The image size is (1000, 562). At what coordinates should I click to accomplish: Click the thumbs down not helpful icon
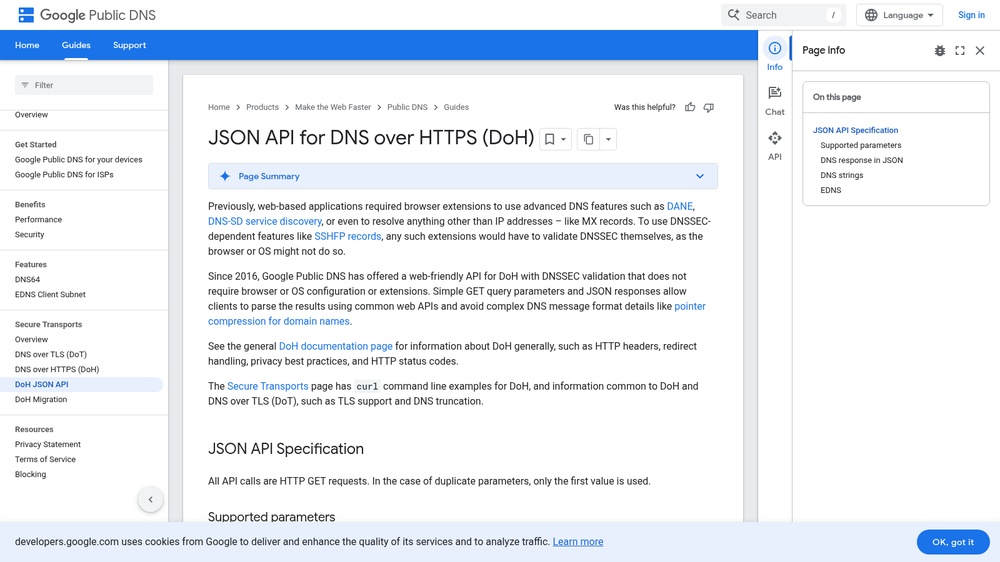click(709, 107)
